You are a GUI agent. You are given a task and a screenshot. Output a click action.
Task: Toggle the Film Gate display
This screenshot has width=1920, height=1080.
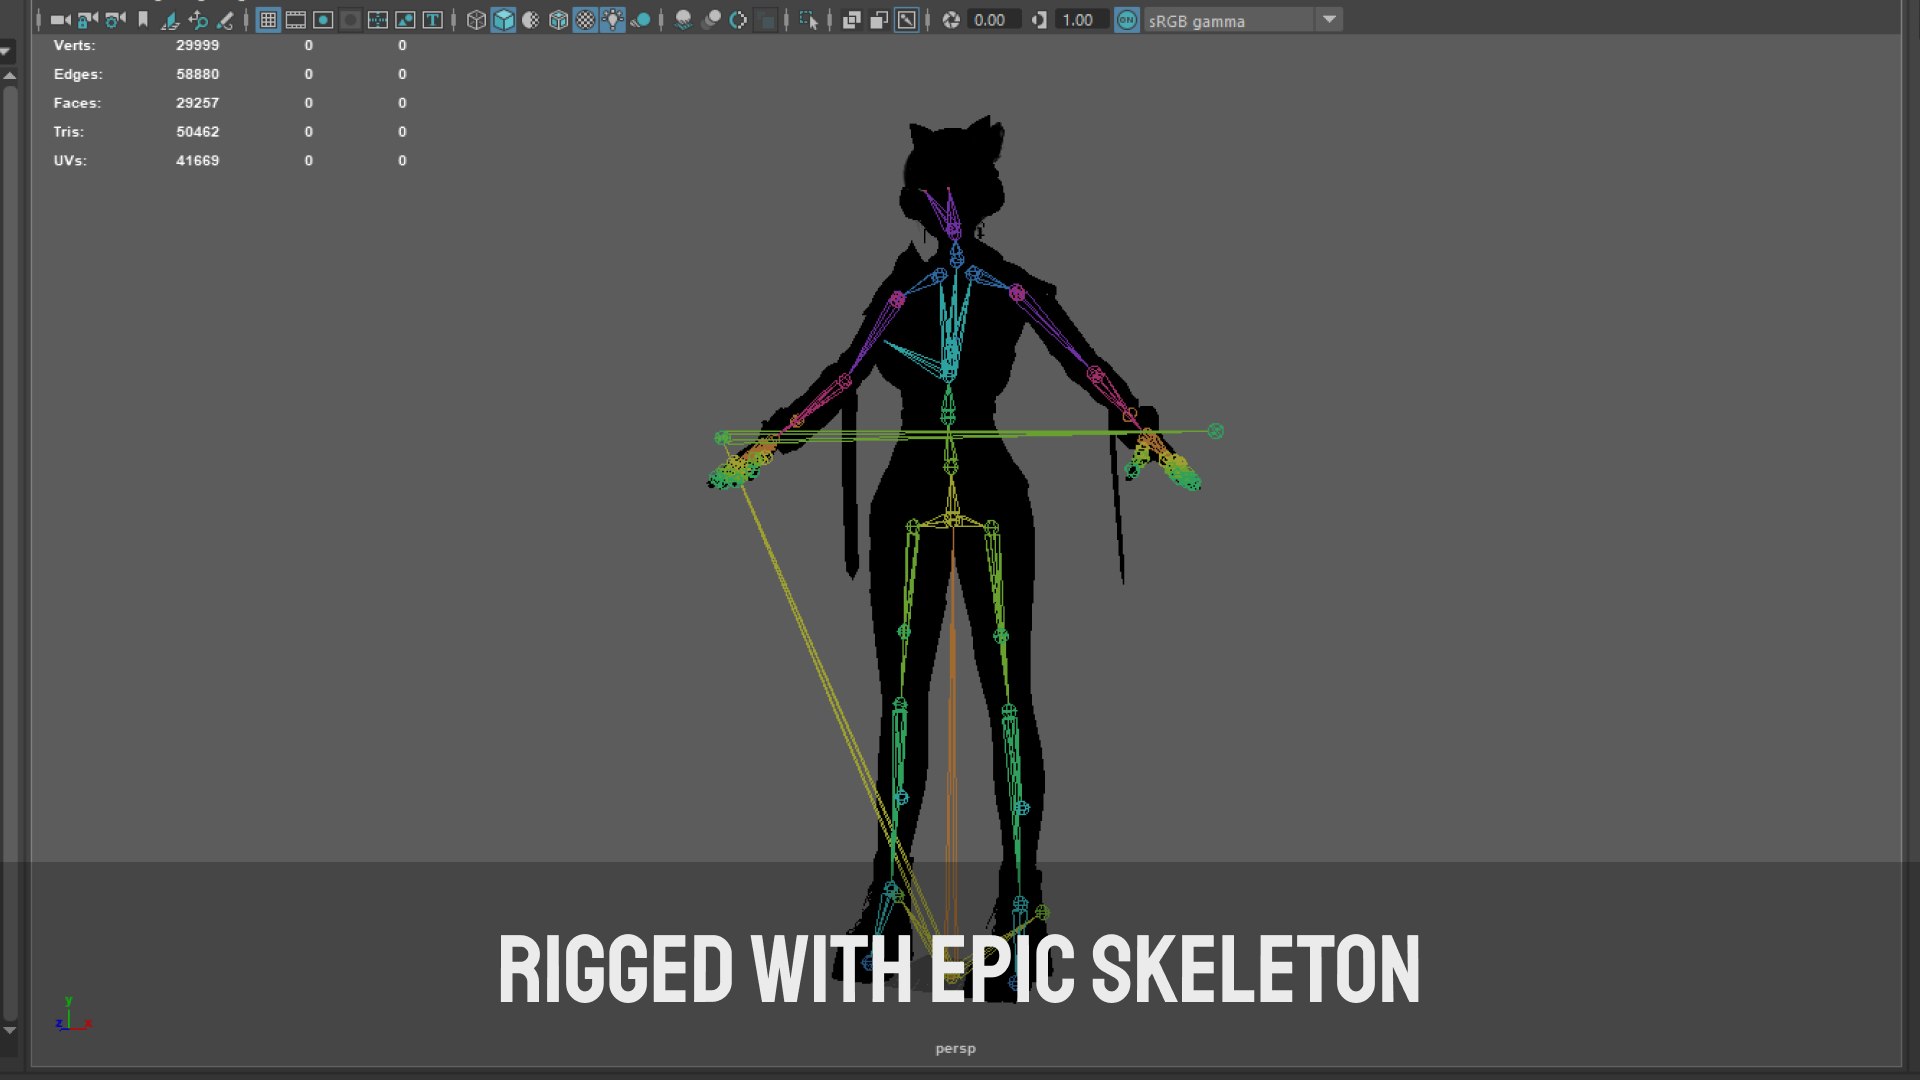(x=296, y=20)
